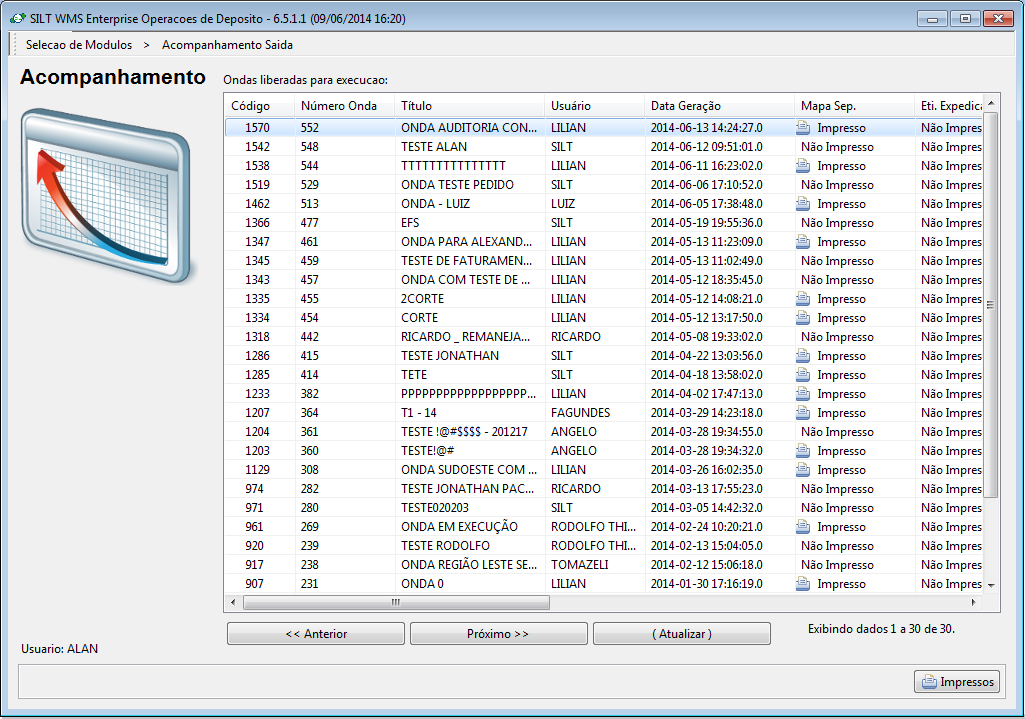Screen dimensions: 1025x719
Task: Select the TESTE ALAN row
Action: click(603, 147)
